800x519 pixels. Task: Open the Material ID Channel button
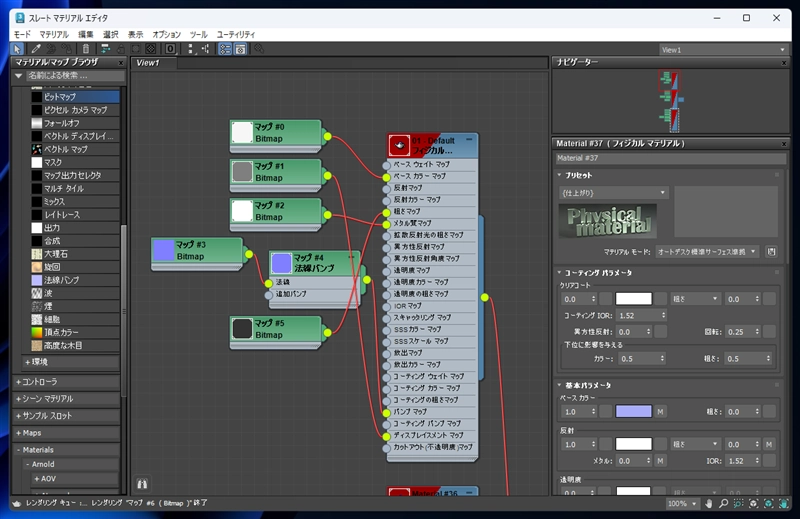pos(170,49)
